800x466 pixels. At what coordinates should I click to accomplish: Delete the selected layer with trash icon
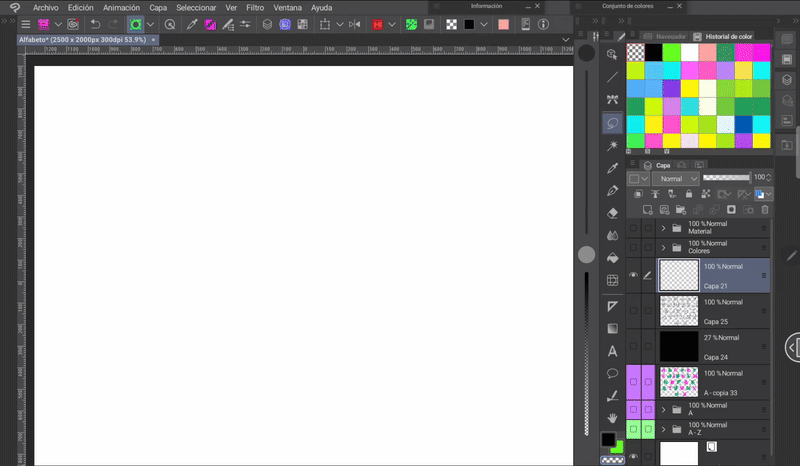[x=765, y=210]
